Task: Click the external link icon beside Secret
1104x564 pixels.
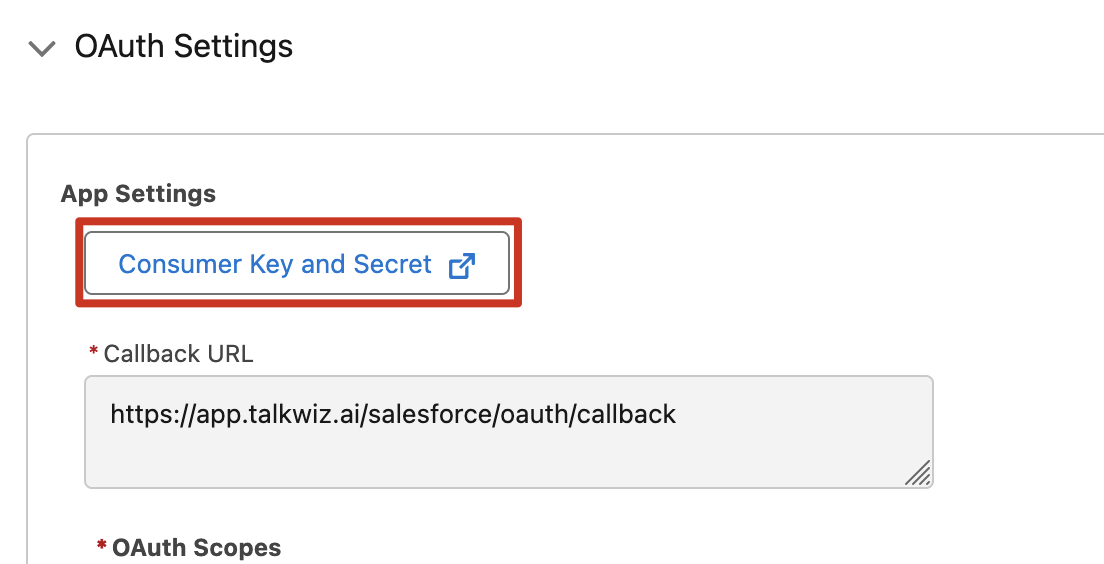Action: click(x=462, y=265)
